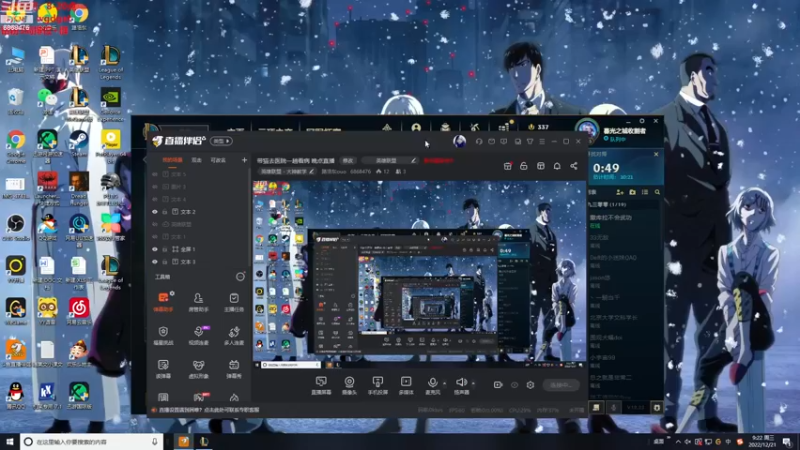
Task: Open the mail envelope icon in title bar
Action: click(x=491, y=141)
